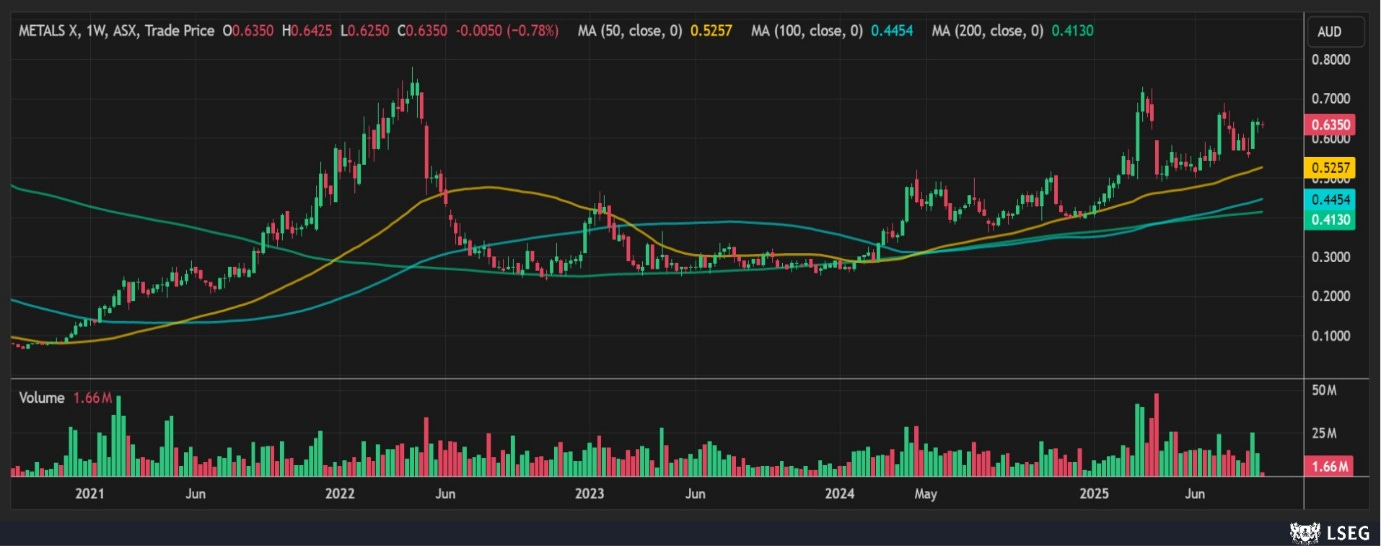This screenshot has width=1381, height=546.
Task: Click the MA 50 value 0.5257 in legend
Action: tap(713, 31)
